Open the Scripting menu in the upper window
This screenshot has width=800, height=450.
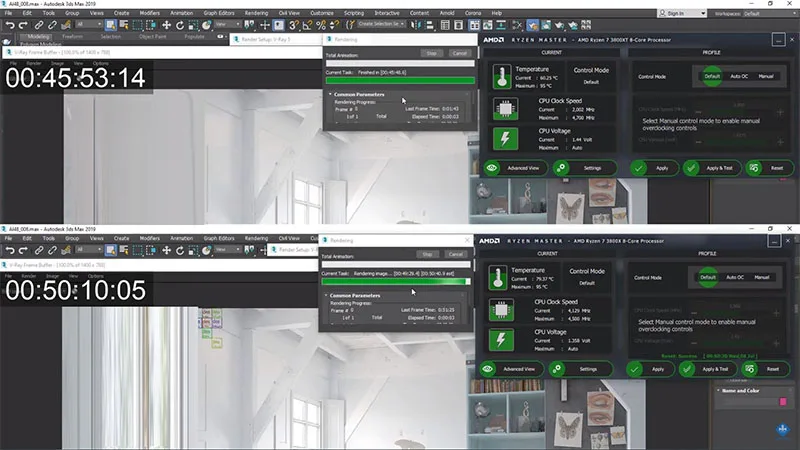[x=354, y=13]
